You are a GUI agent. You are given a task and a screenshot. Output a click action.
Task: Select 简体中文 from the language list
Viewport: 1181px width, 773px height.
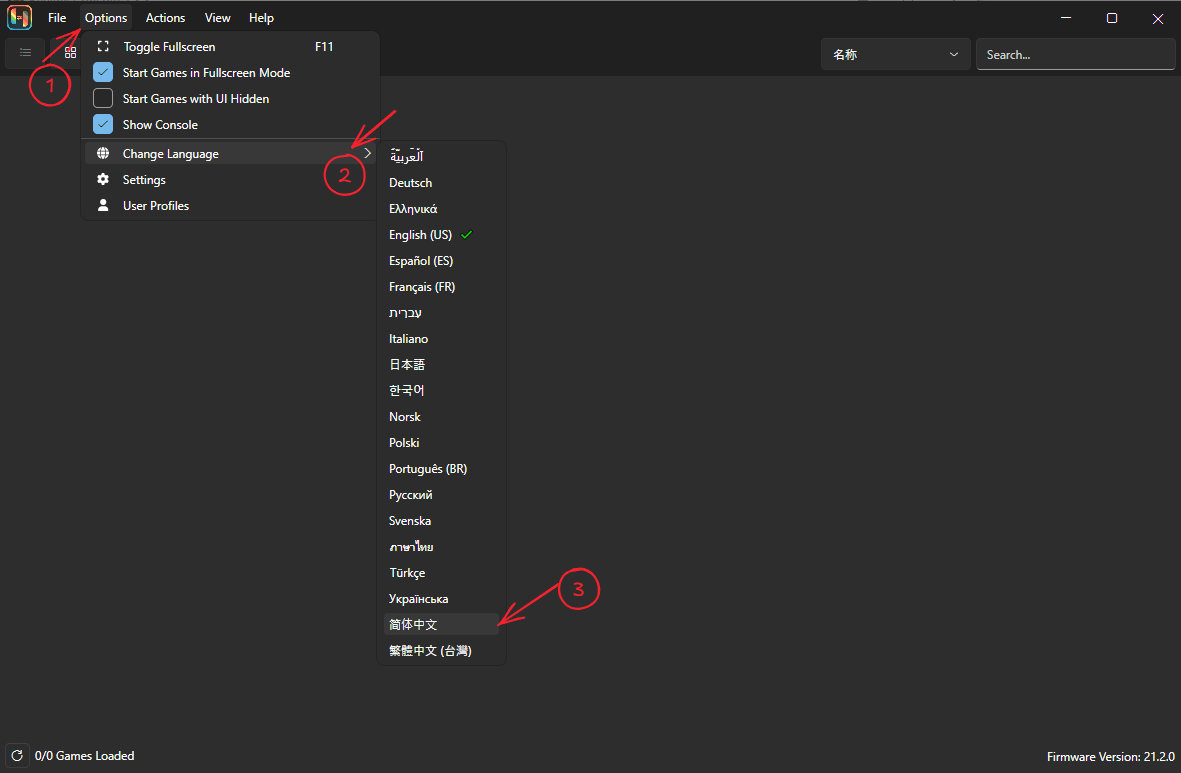pyautogui.click(x=414, y=625)
